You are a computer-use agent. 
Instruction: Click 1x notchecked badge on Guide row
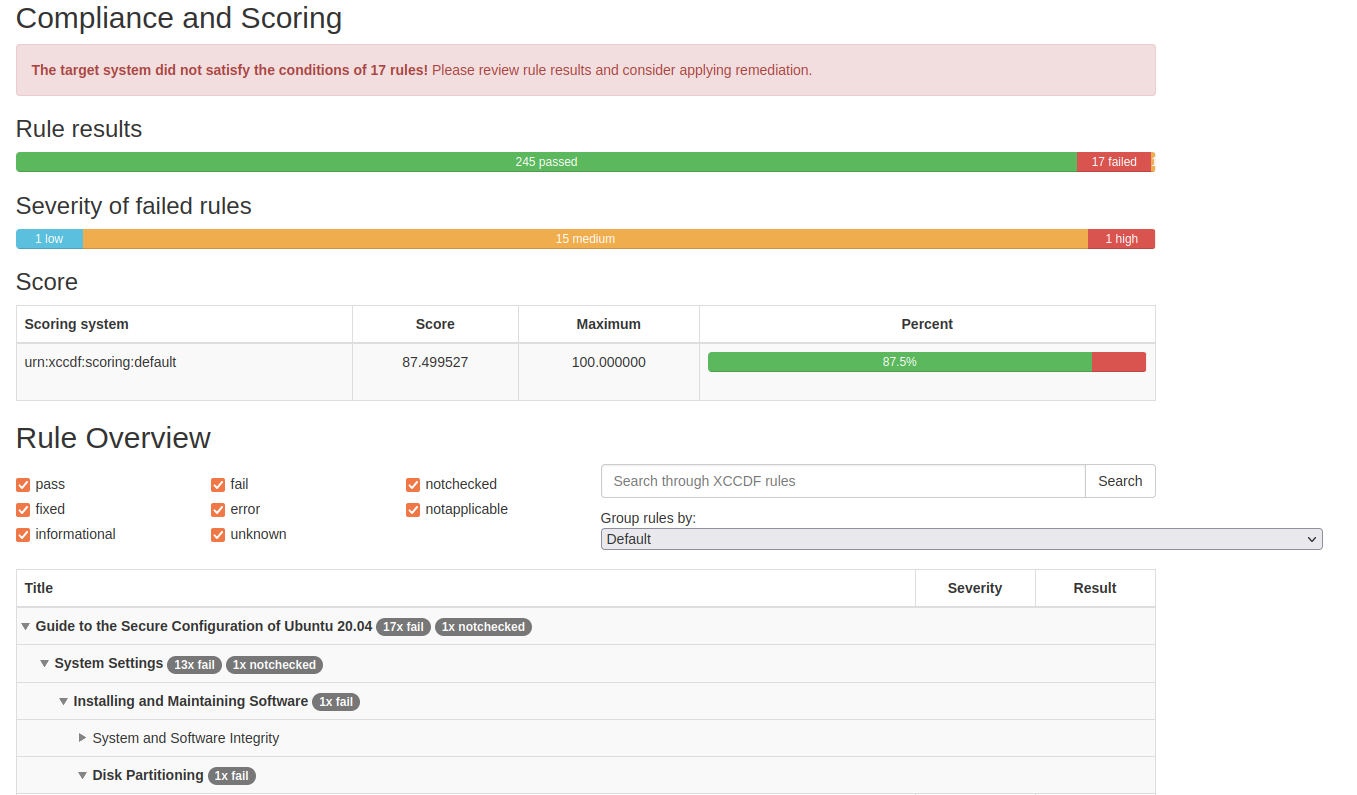click(x=483, y=627)
